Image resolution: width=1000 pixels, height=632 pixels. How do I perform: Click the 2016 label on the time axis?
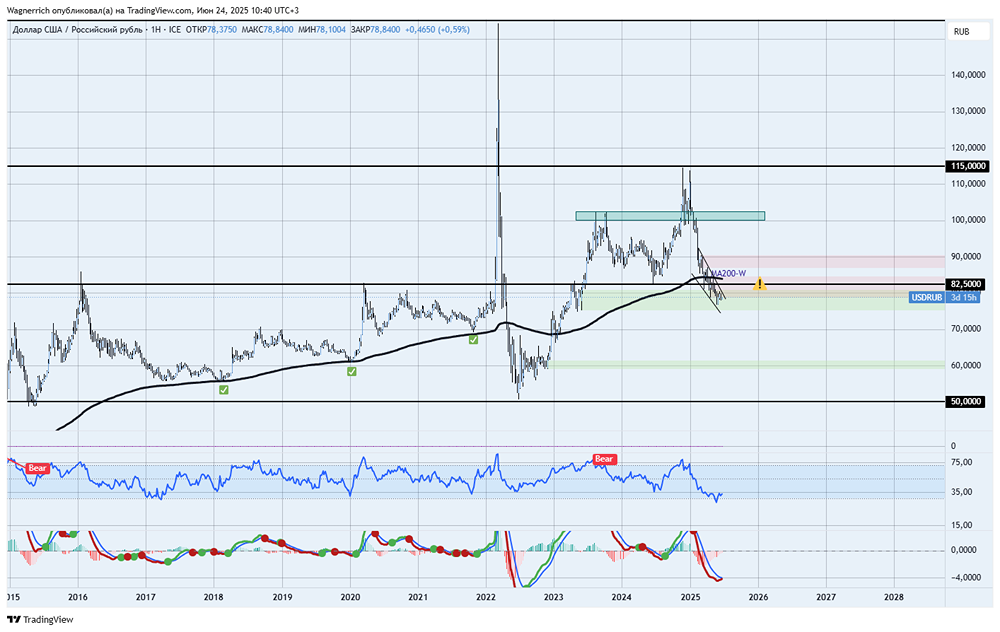point(78,597)
